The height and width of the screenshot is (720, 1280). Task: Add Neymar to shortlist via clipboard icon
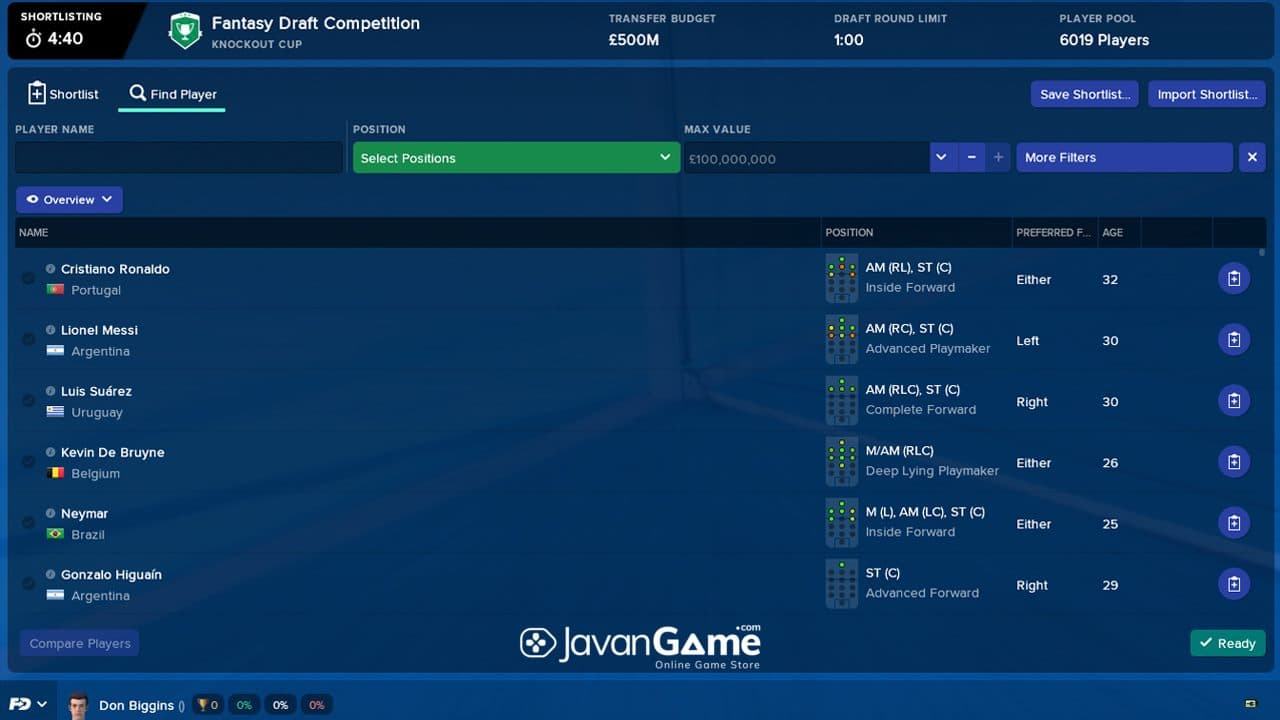coord(1234,523)
